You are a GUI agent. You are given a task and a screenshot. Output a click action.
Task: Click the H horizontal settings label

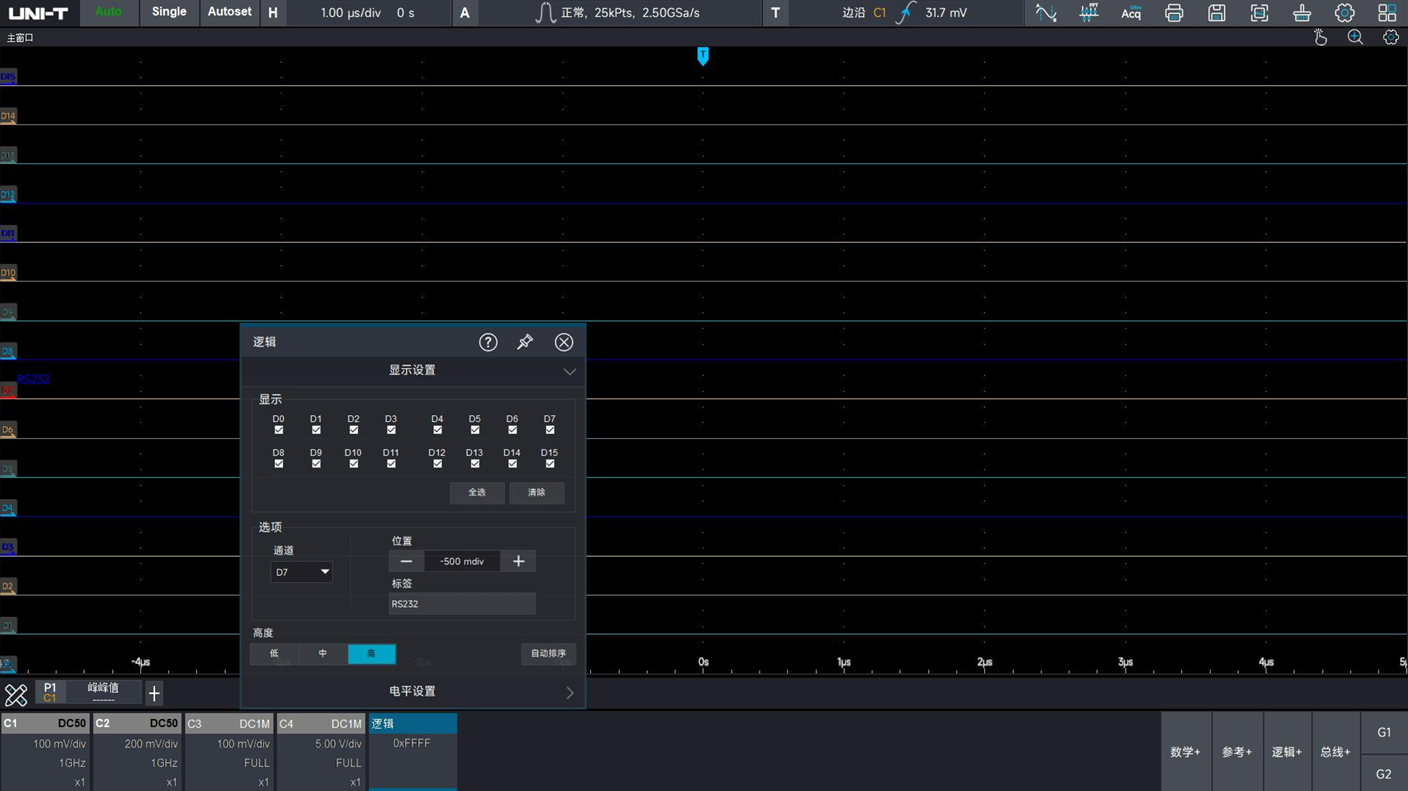[273, 13]
